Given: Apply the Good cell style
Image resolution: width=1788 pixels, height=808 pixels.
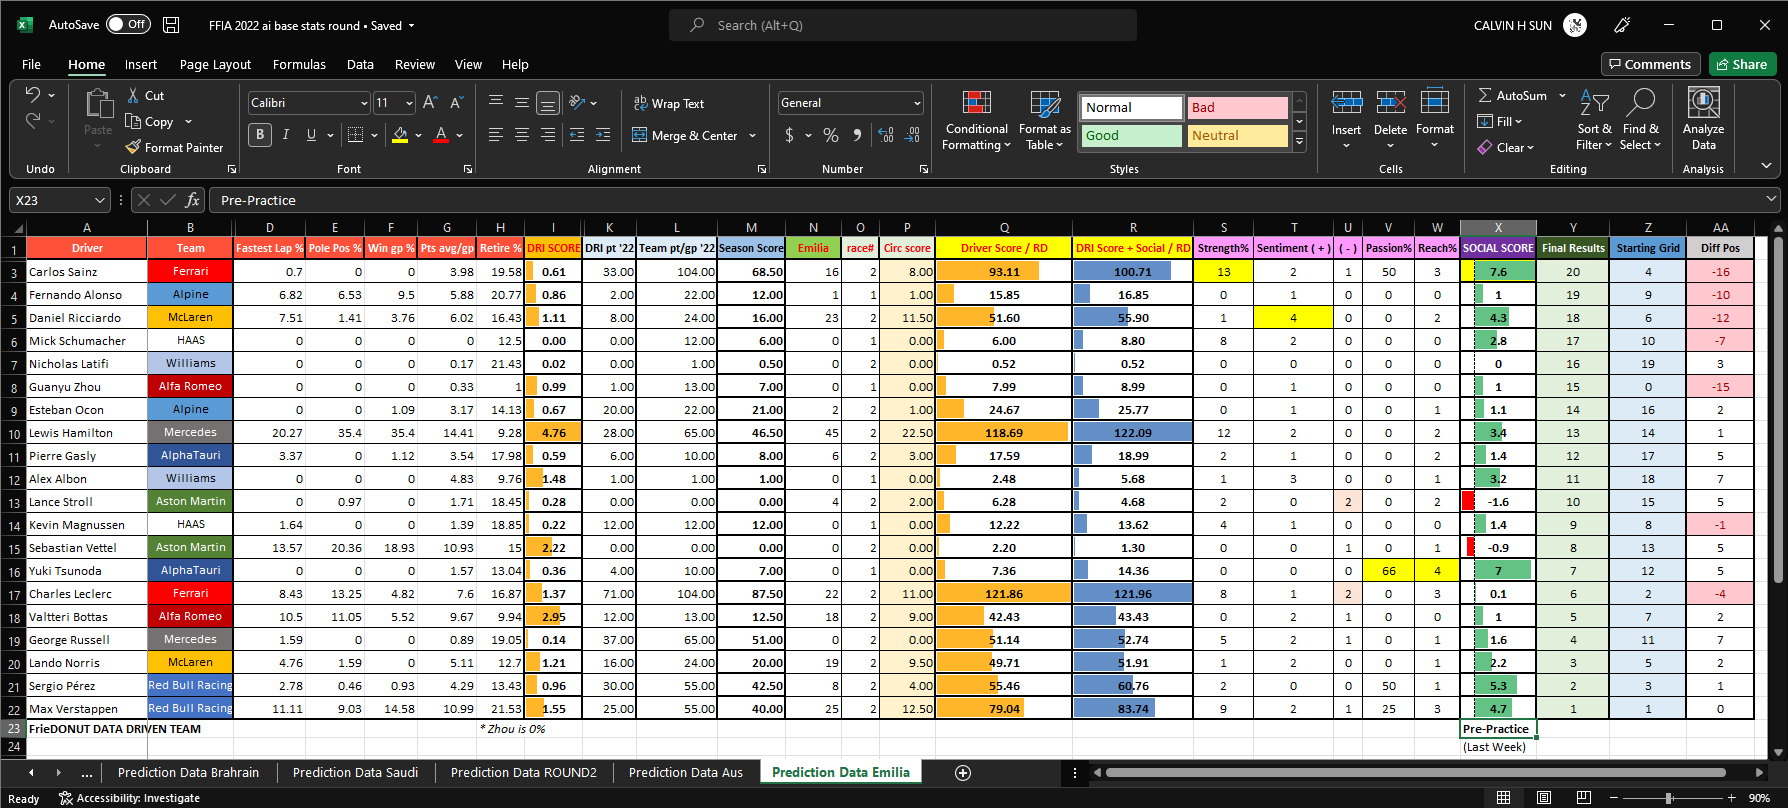Looking at the screenshot, I should click(1131, 135).
